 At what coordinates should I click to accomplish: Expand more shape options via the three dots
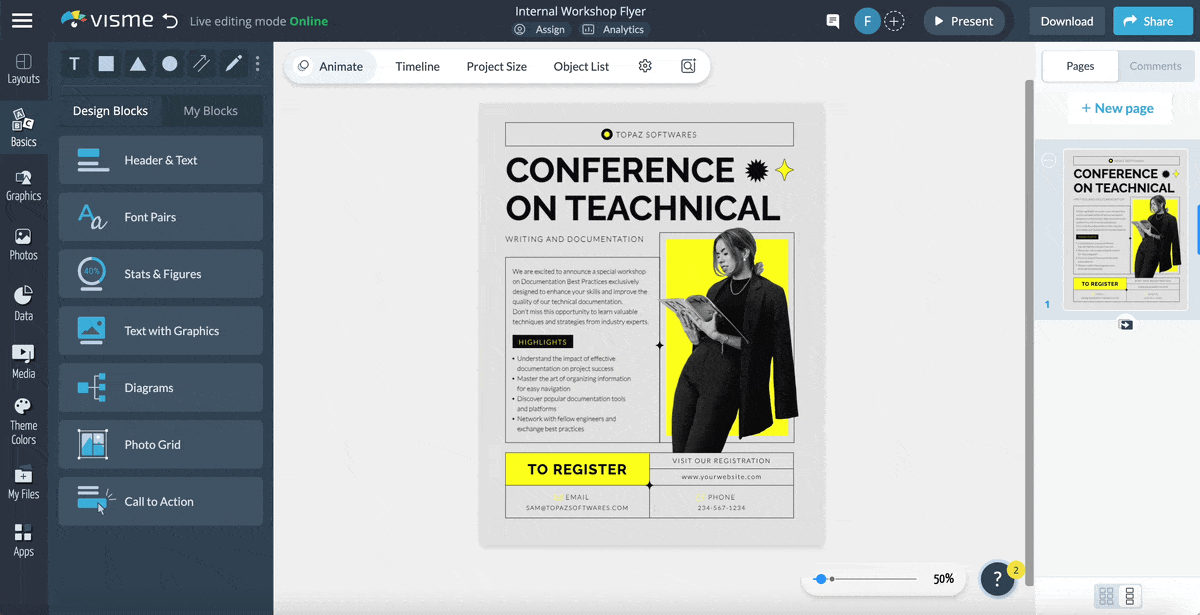coord(257,63)
